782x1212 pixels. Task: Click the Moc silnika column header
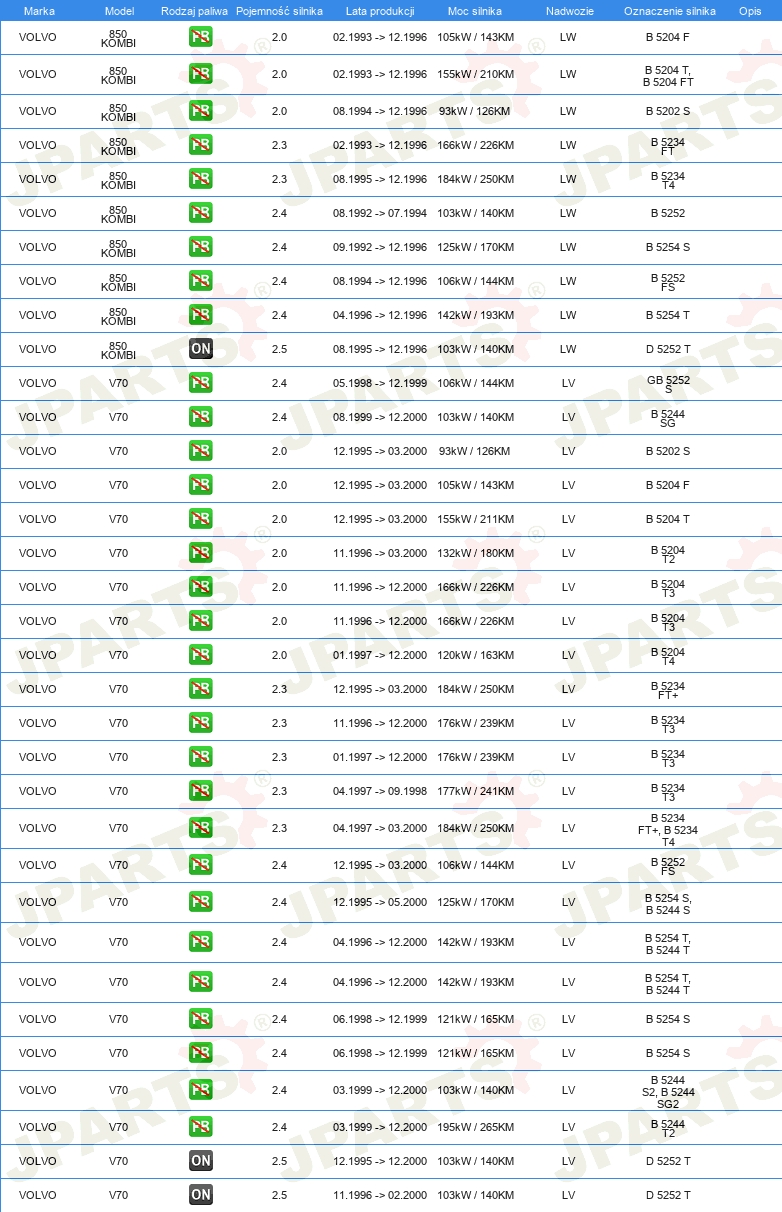point(475,10)
